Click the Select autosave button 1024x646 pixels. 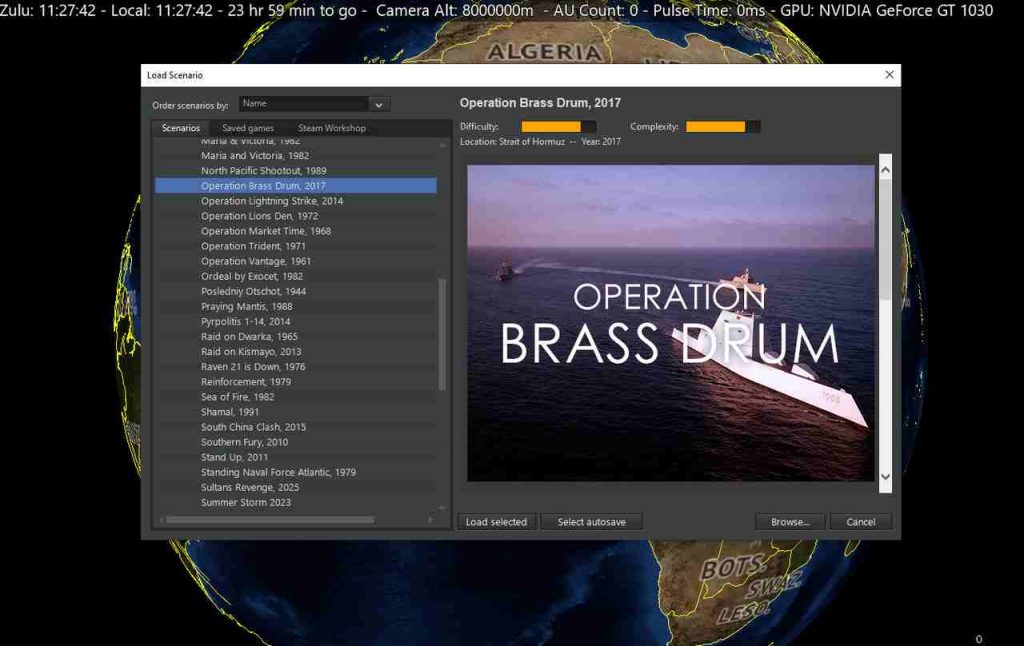click(592, 522)
